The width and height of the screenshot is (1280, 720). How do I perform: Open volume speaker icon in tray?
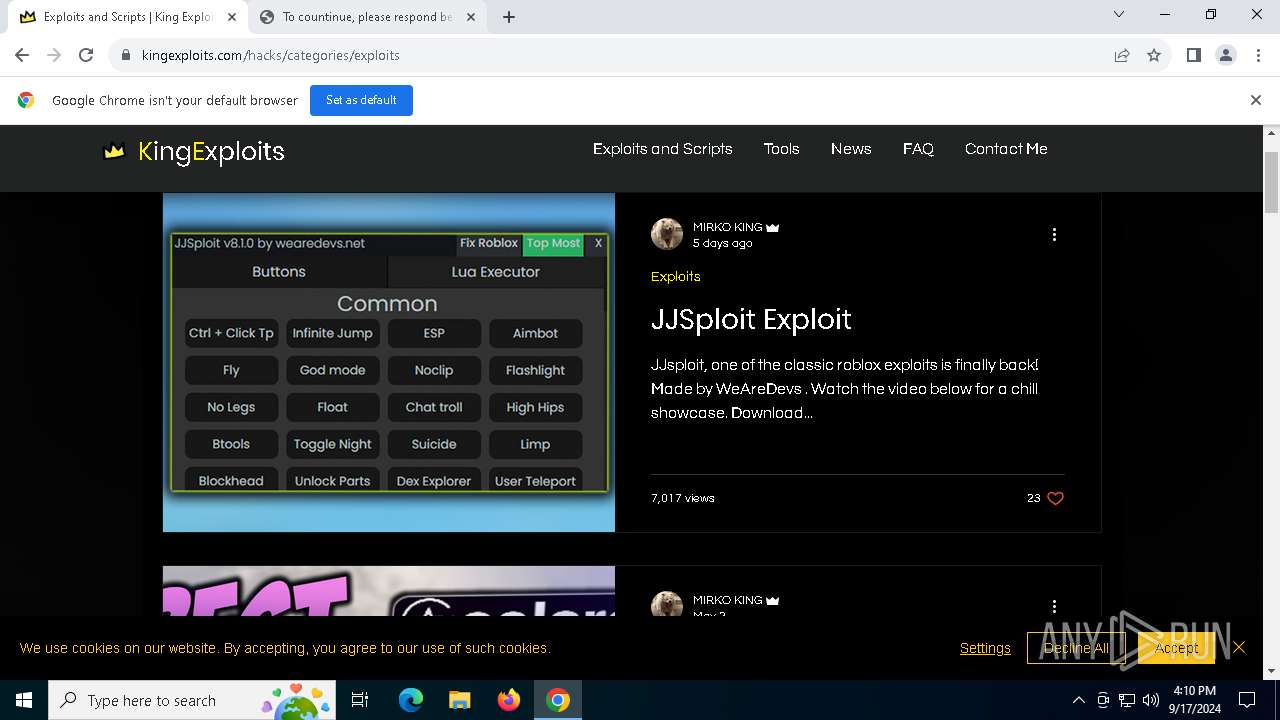[x=1150, y=700]
